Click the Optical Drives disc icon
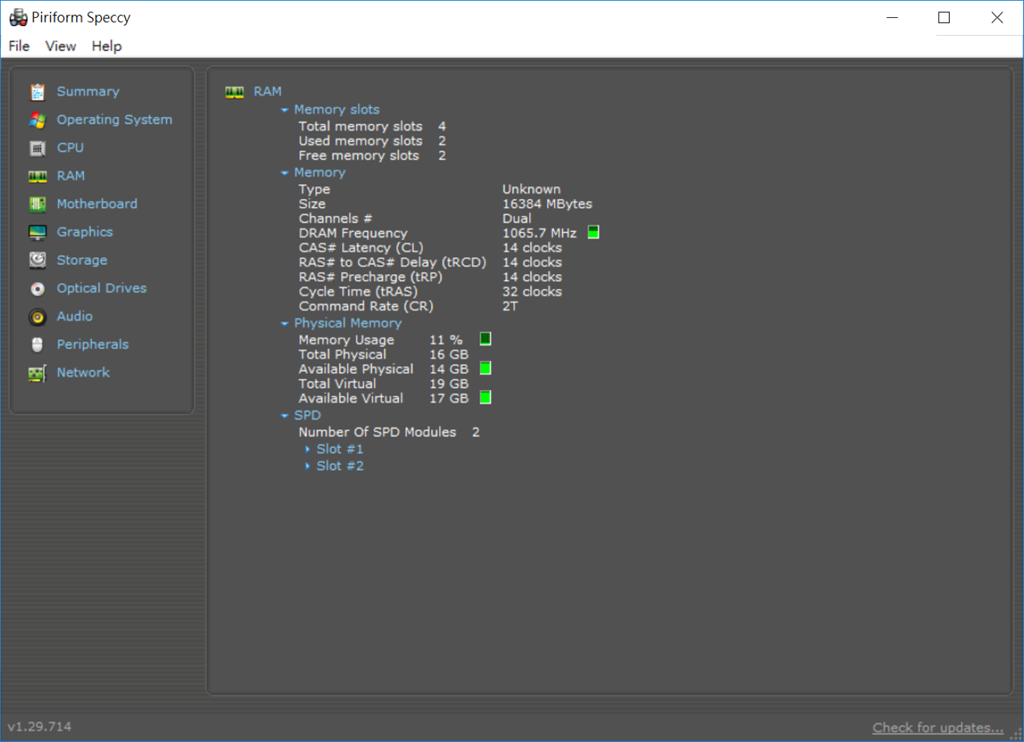1024x742 pixels. tap(37, 288)
